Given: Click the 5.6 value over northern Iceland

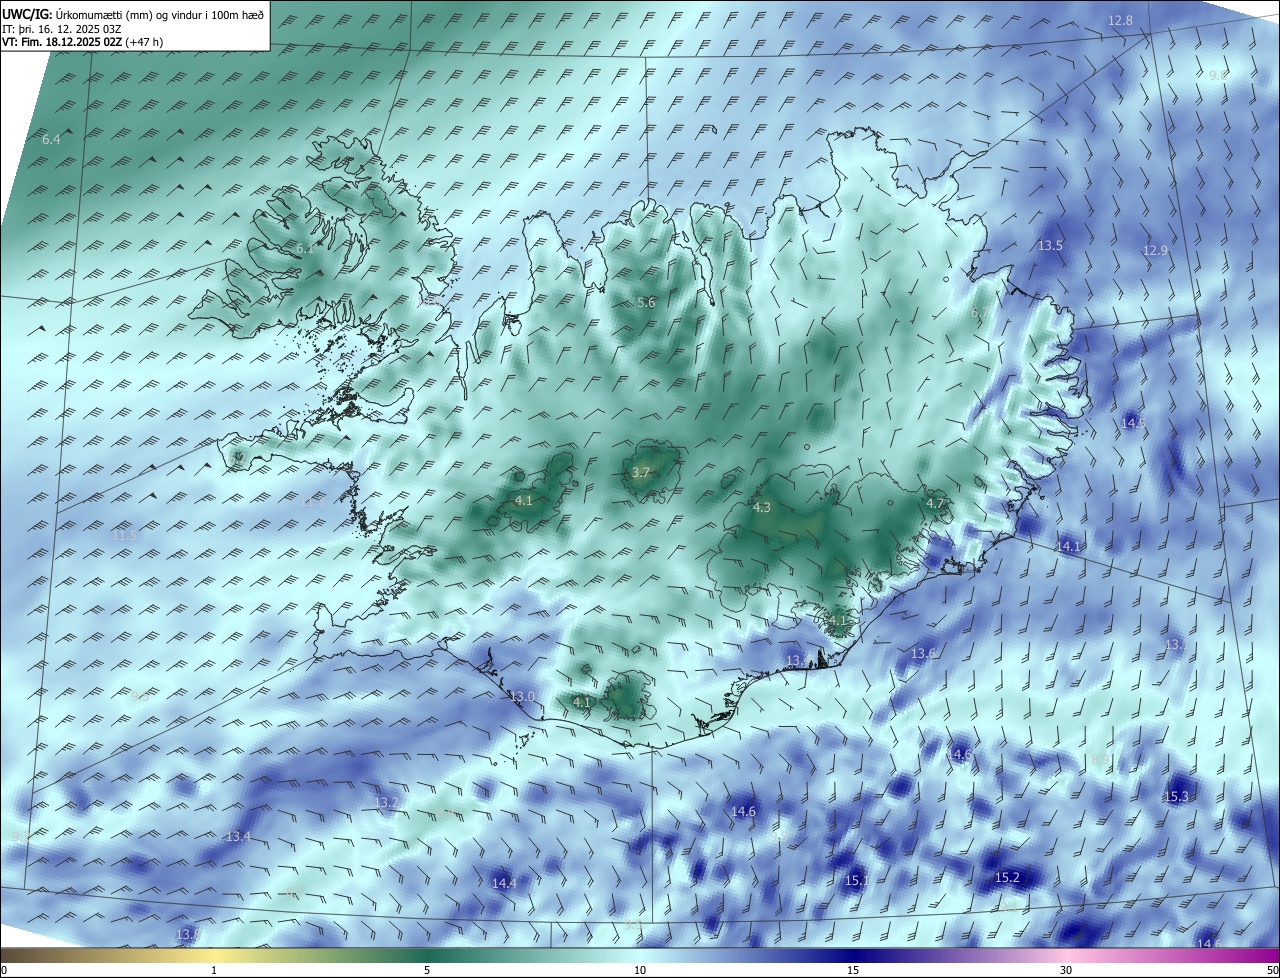Looking at the screenshot, I should click(646, 303).
